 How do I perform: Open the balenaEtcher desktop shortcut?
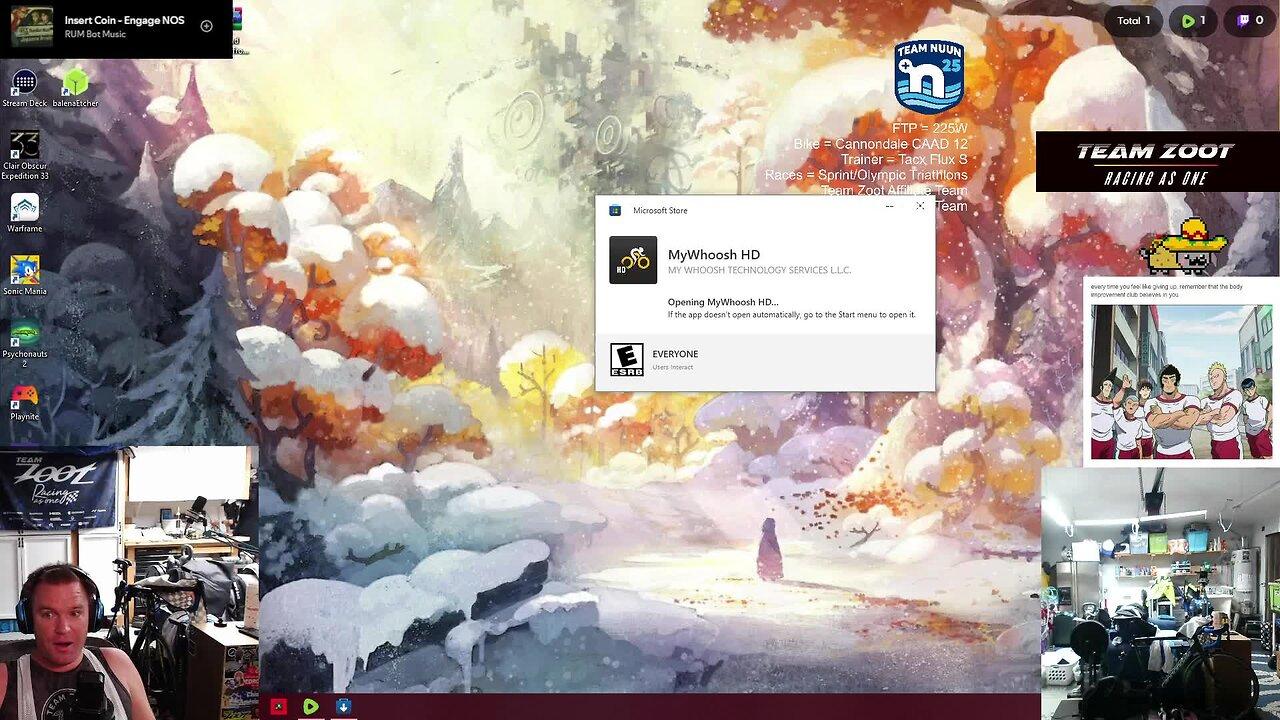pos(75,88)
